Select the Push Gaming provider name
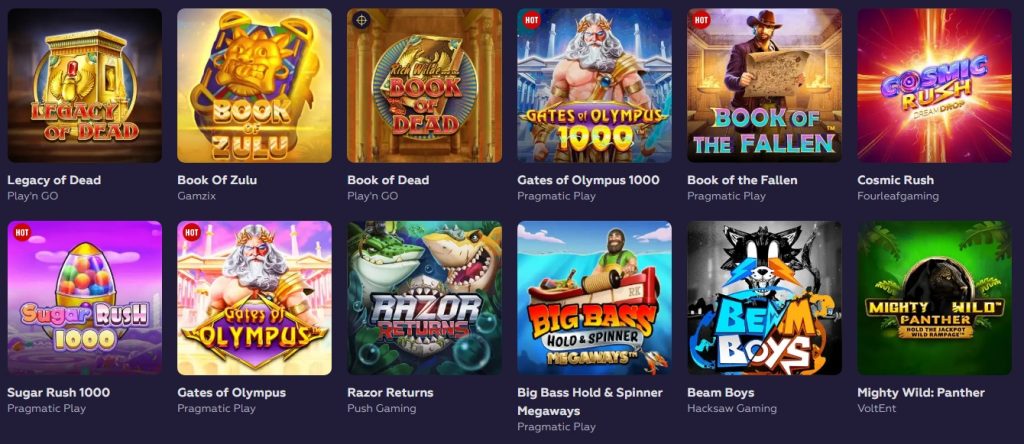This screenshot has width=1024, height=444. point(381,408)
